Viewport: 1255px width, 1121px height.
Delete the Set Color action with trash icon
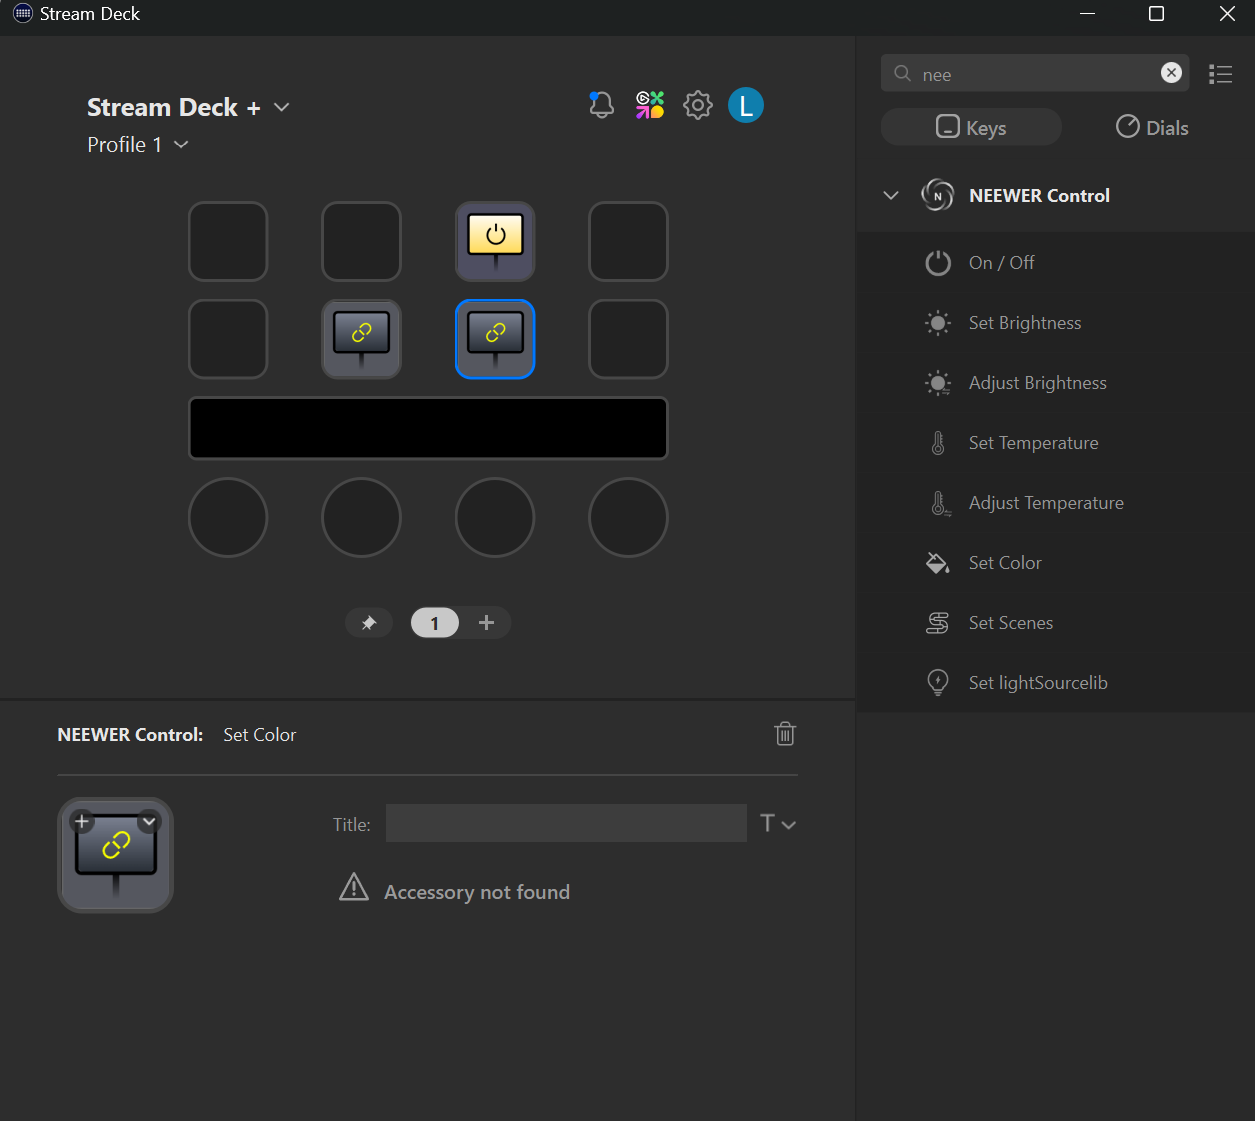pos(785,734)
